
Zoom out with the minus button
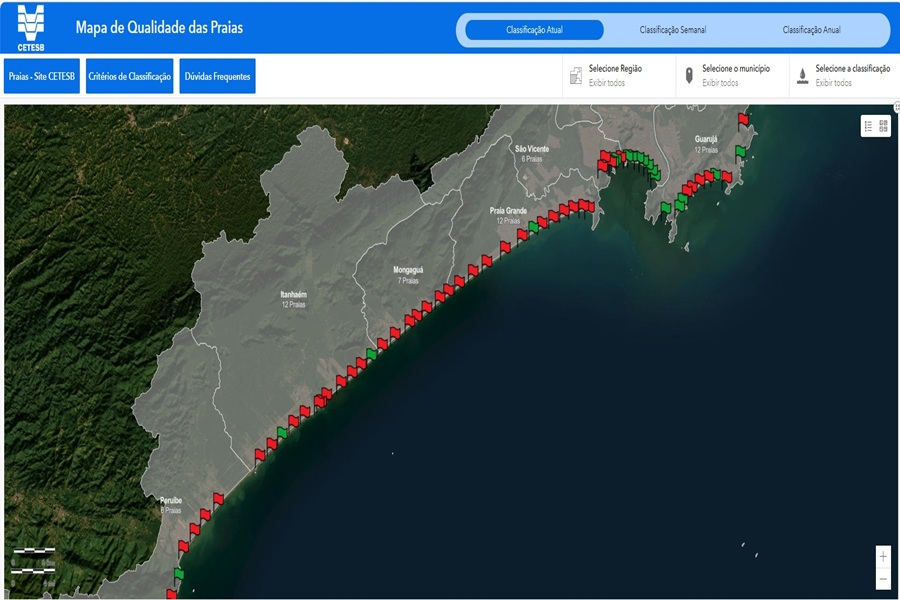click(x=883, y=579)
